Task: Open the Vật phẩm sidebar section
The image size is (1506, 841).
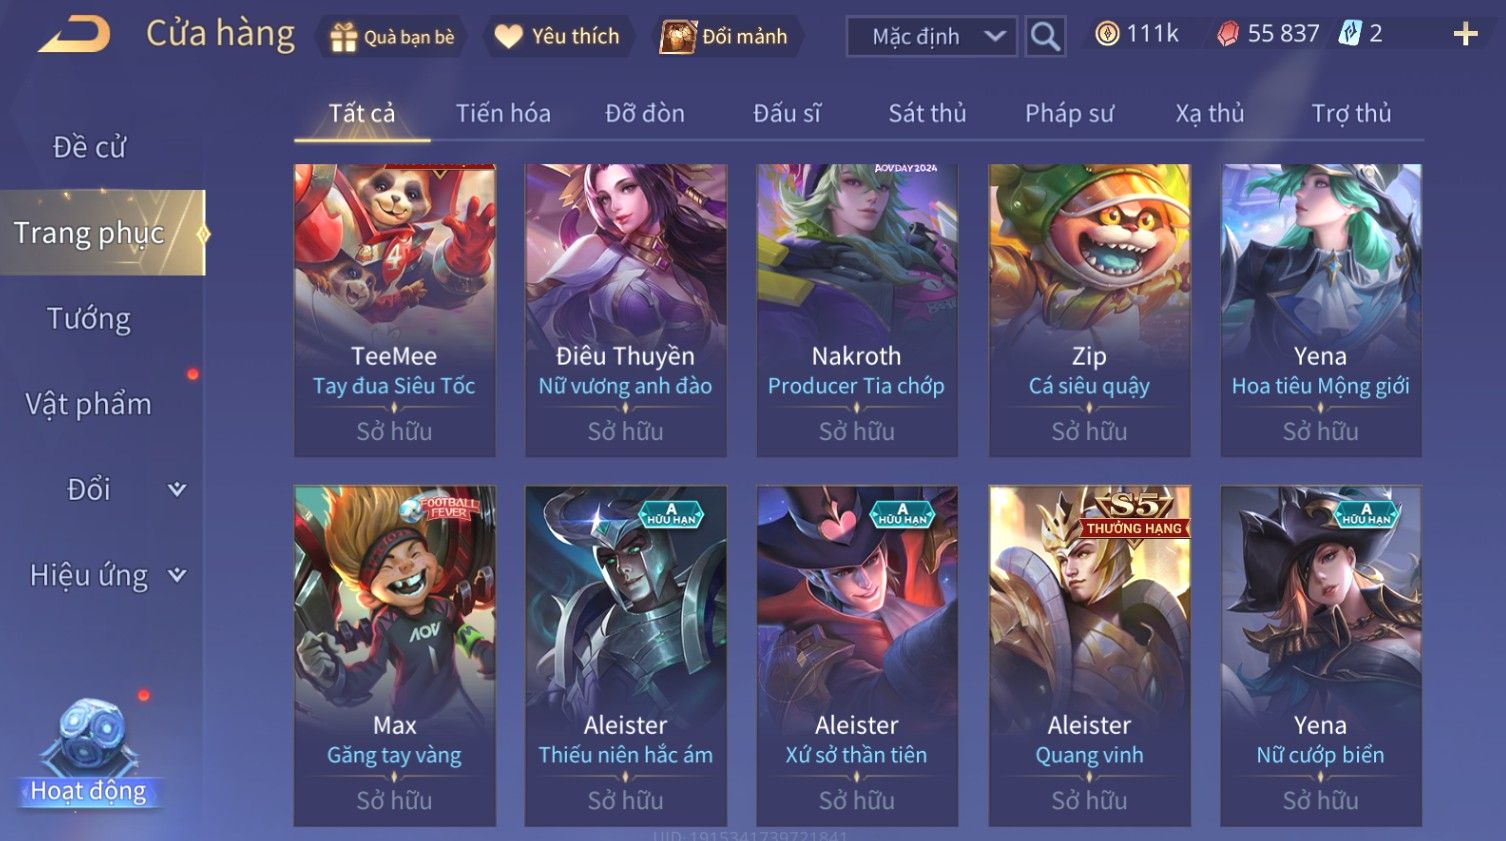Action: [x=89, y=404]
